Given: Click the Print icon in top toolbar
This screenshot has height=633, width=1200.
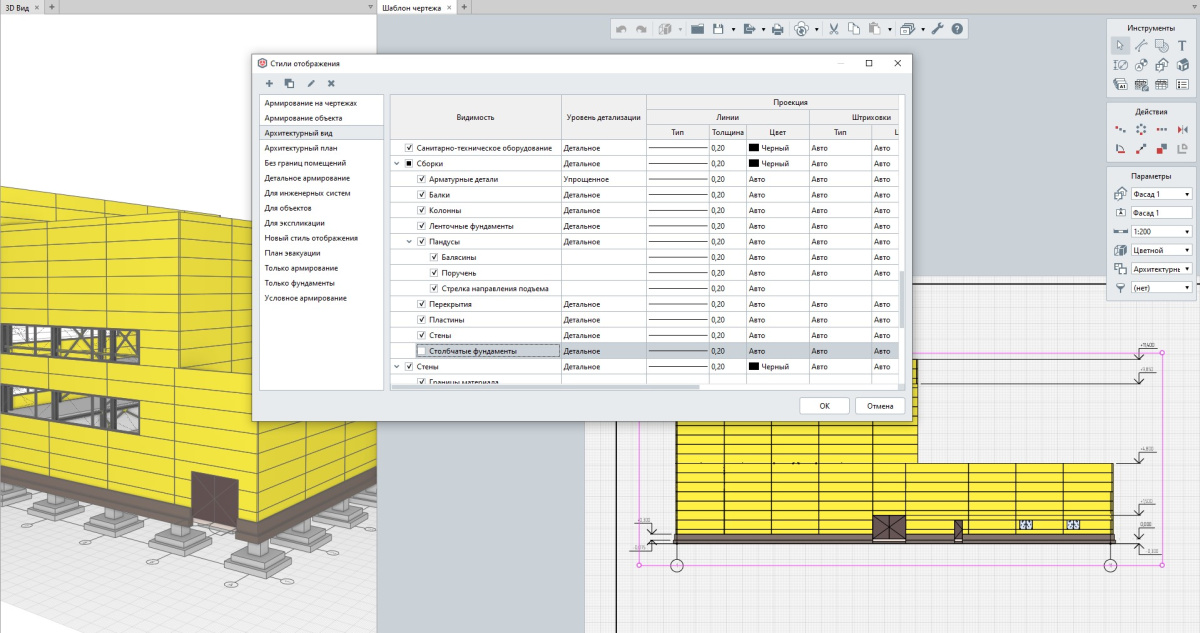Looking at the screenshot, I should click(777, 29).
